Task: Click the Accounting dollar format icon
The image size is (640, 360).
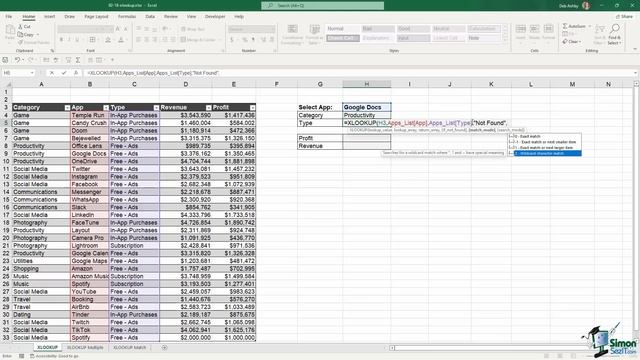Action: [232, 40]
